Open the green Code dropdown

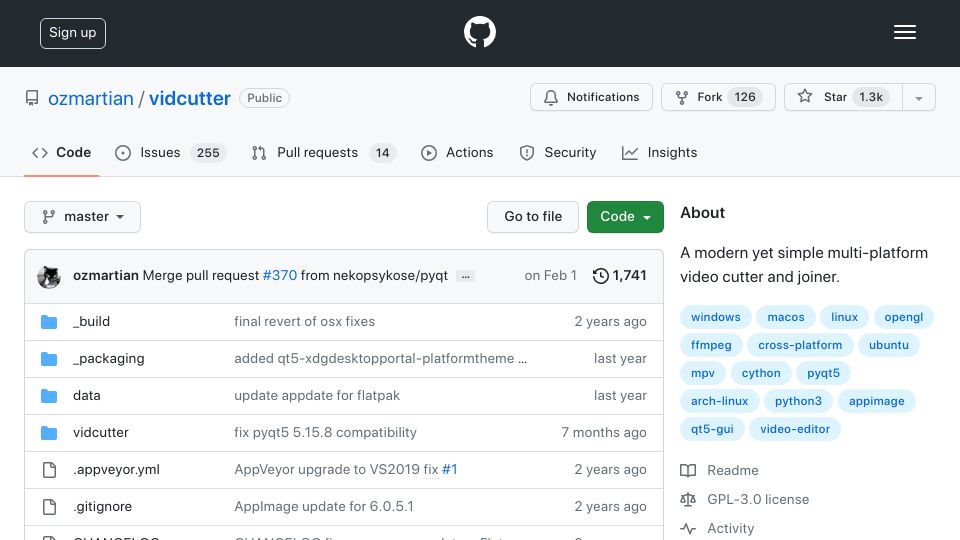click(625, 217)
